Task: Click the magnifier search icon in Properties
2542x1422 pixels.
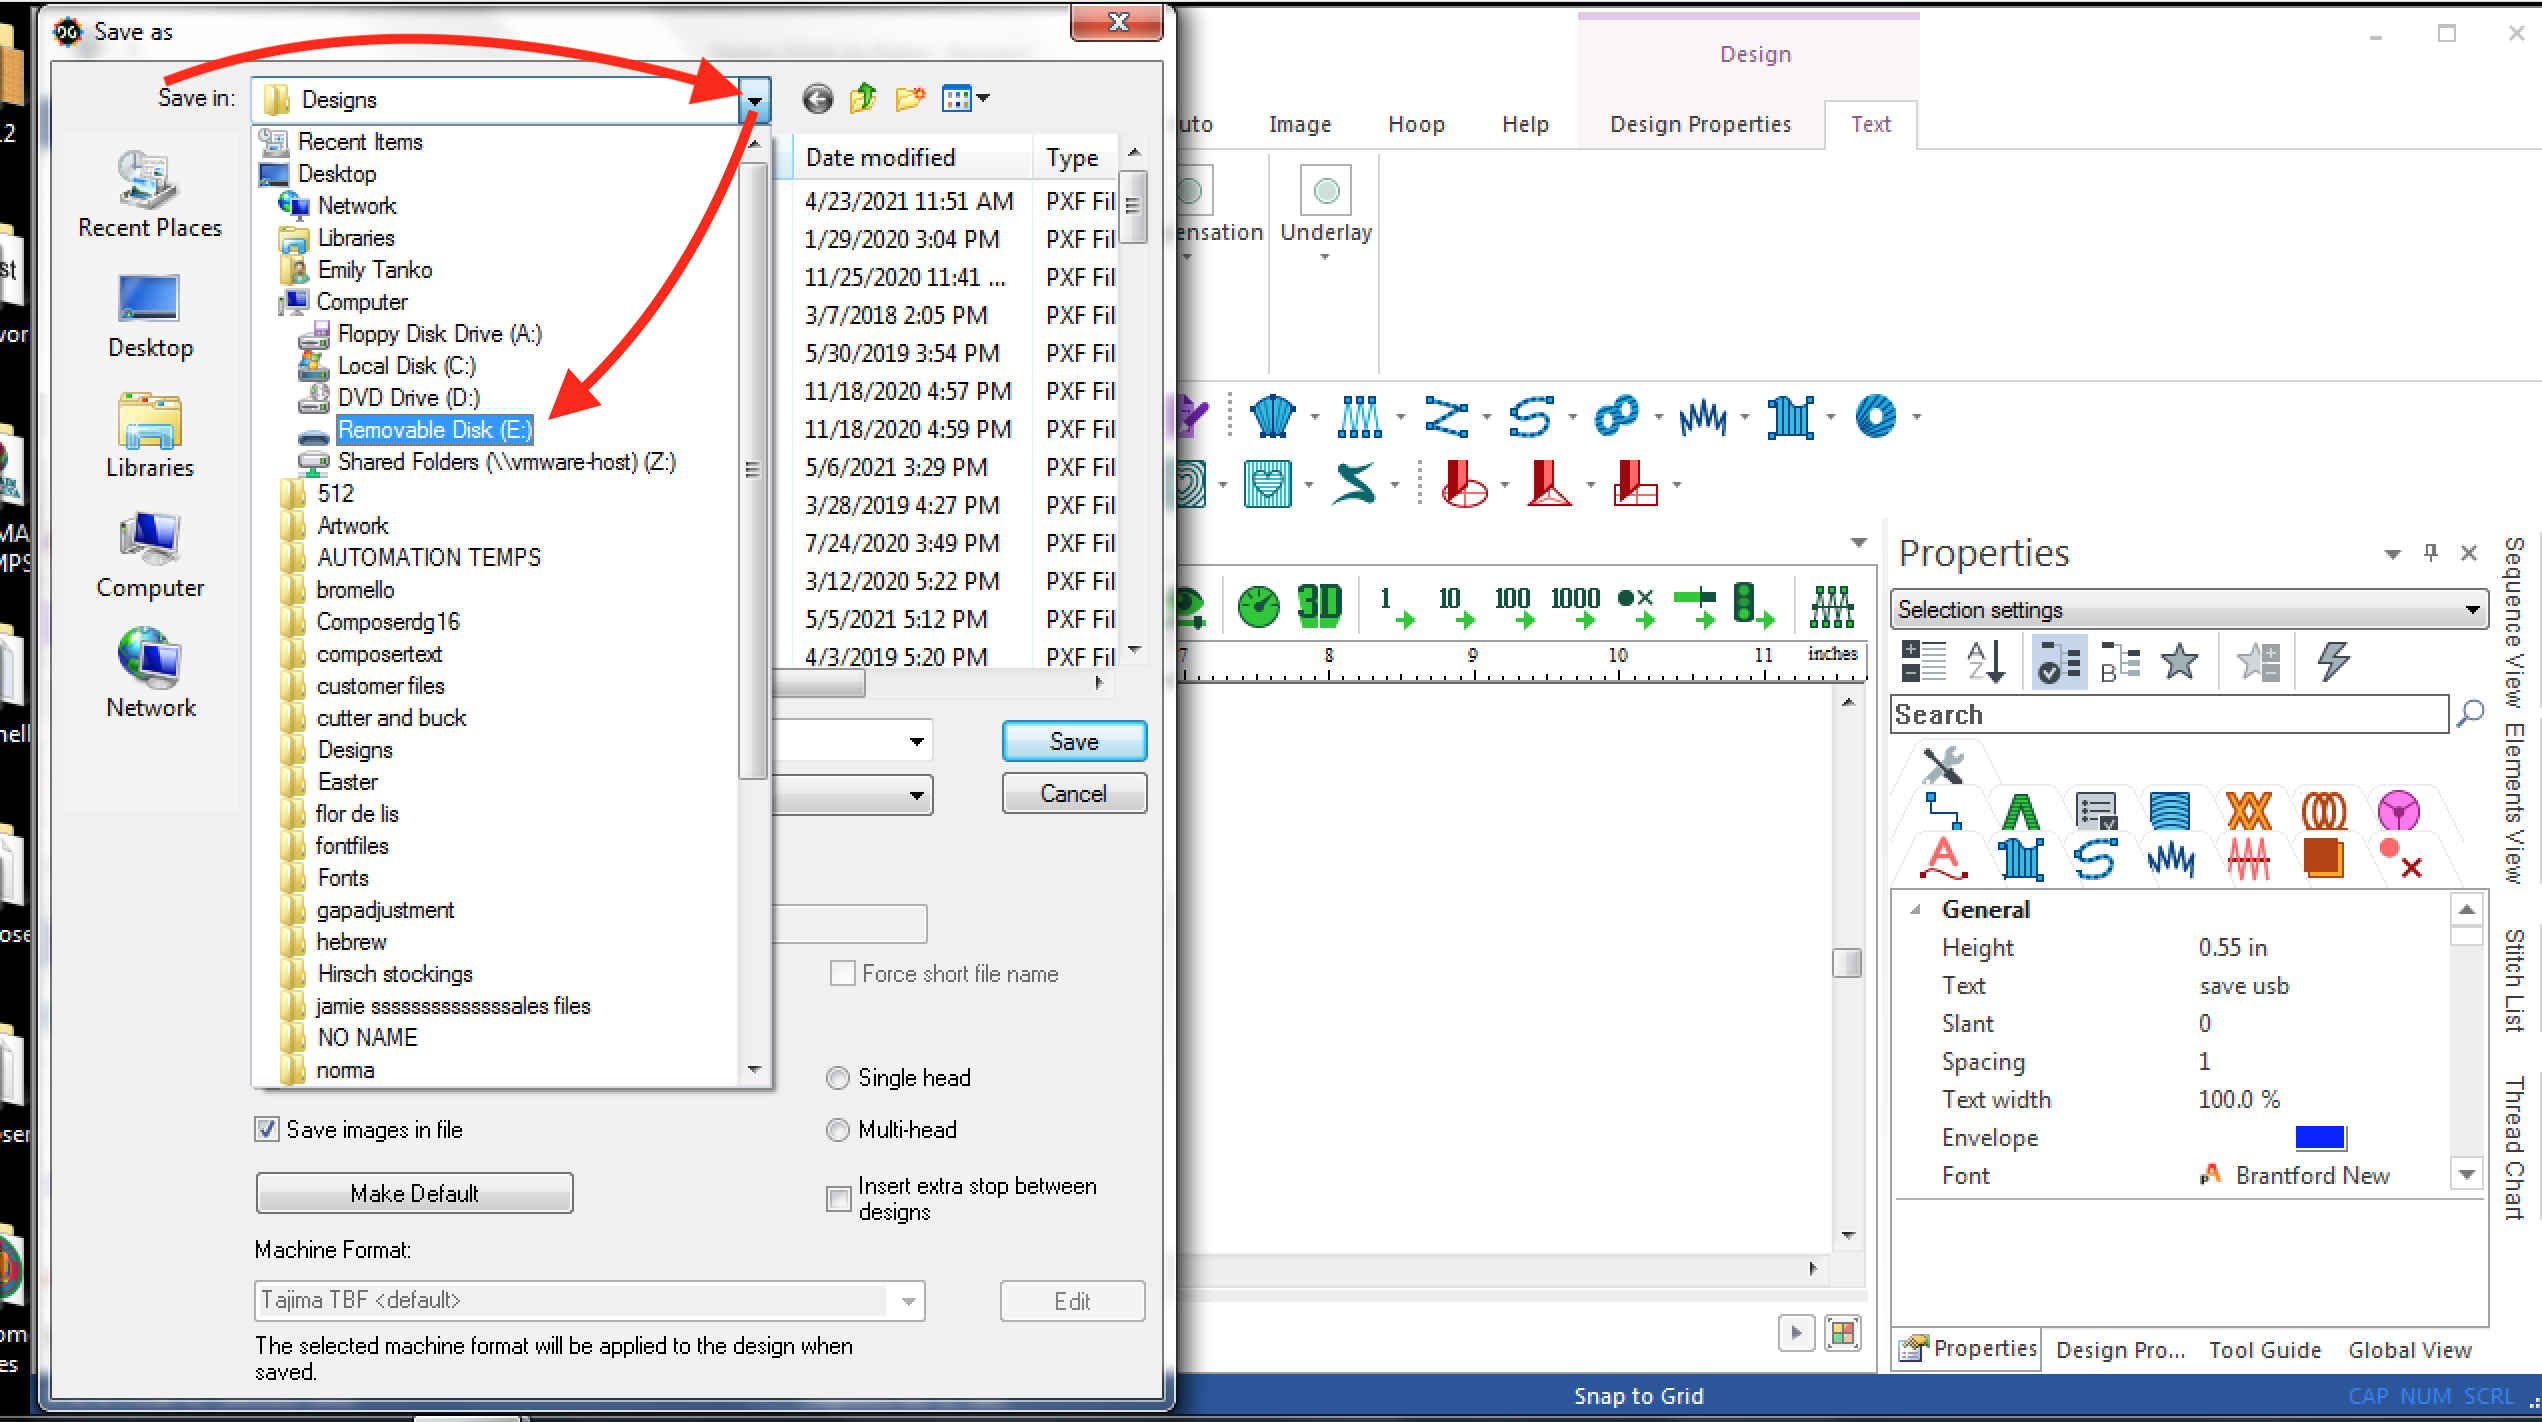Action: [2469, 714]
